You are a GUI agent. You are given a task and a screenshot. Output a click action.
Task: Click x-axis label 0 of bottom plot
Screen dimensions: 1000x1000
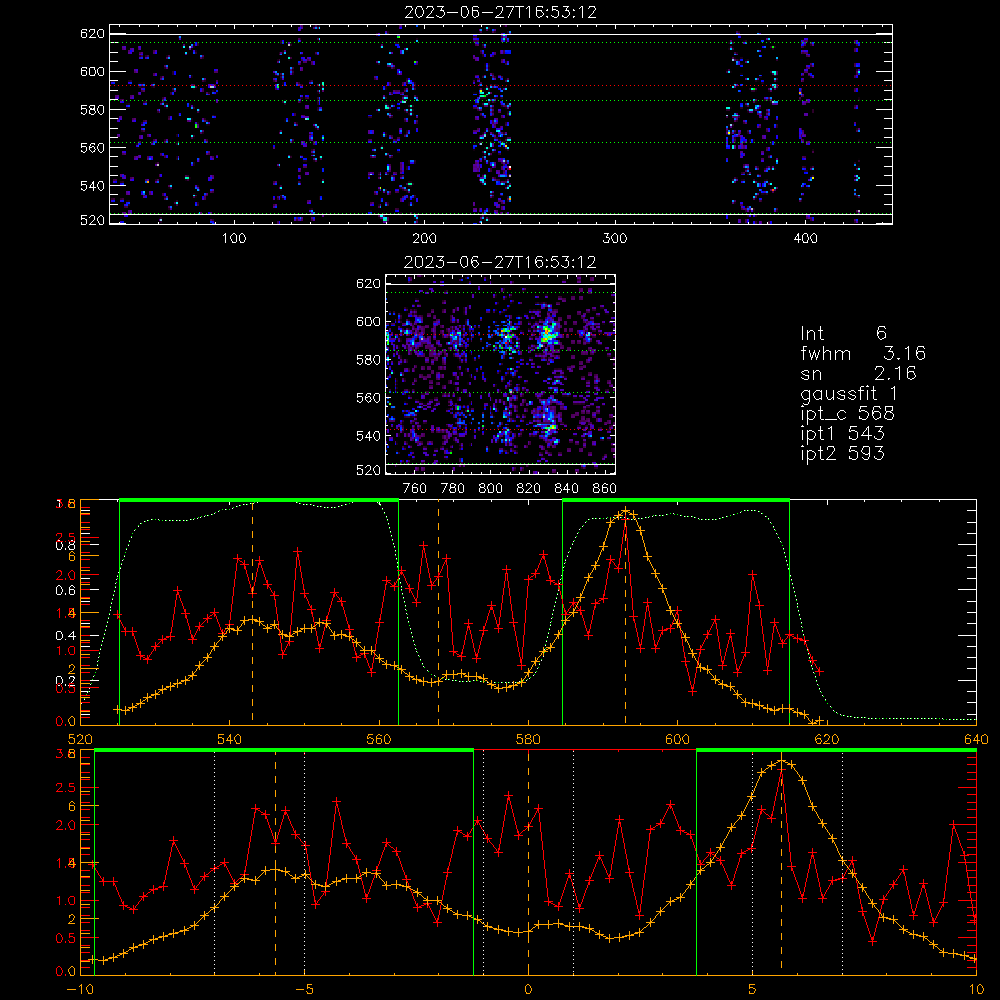click(528, 989)
